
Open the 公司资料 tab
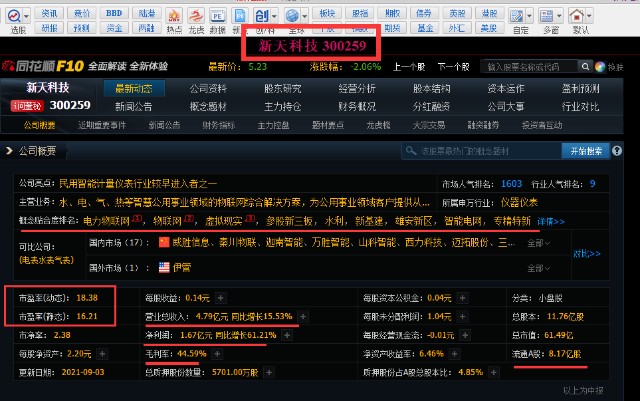(x=208, y=89)
